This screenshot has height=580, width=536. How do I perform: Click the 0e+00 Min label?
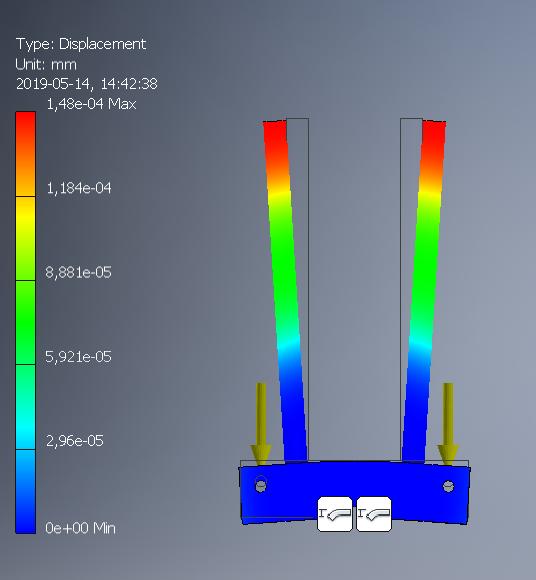[81, 528]
